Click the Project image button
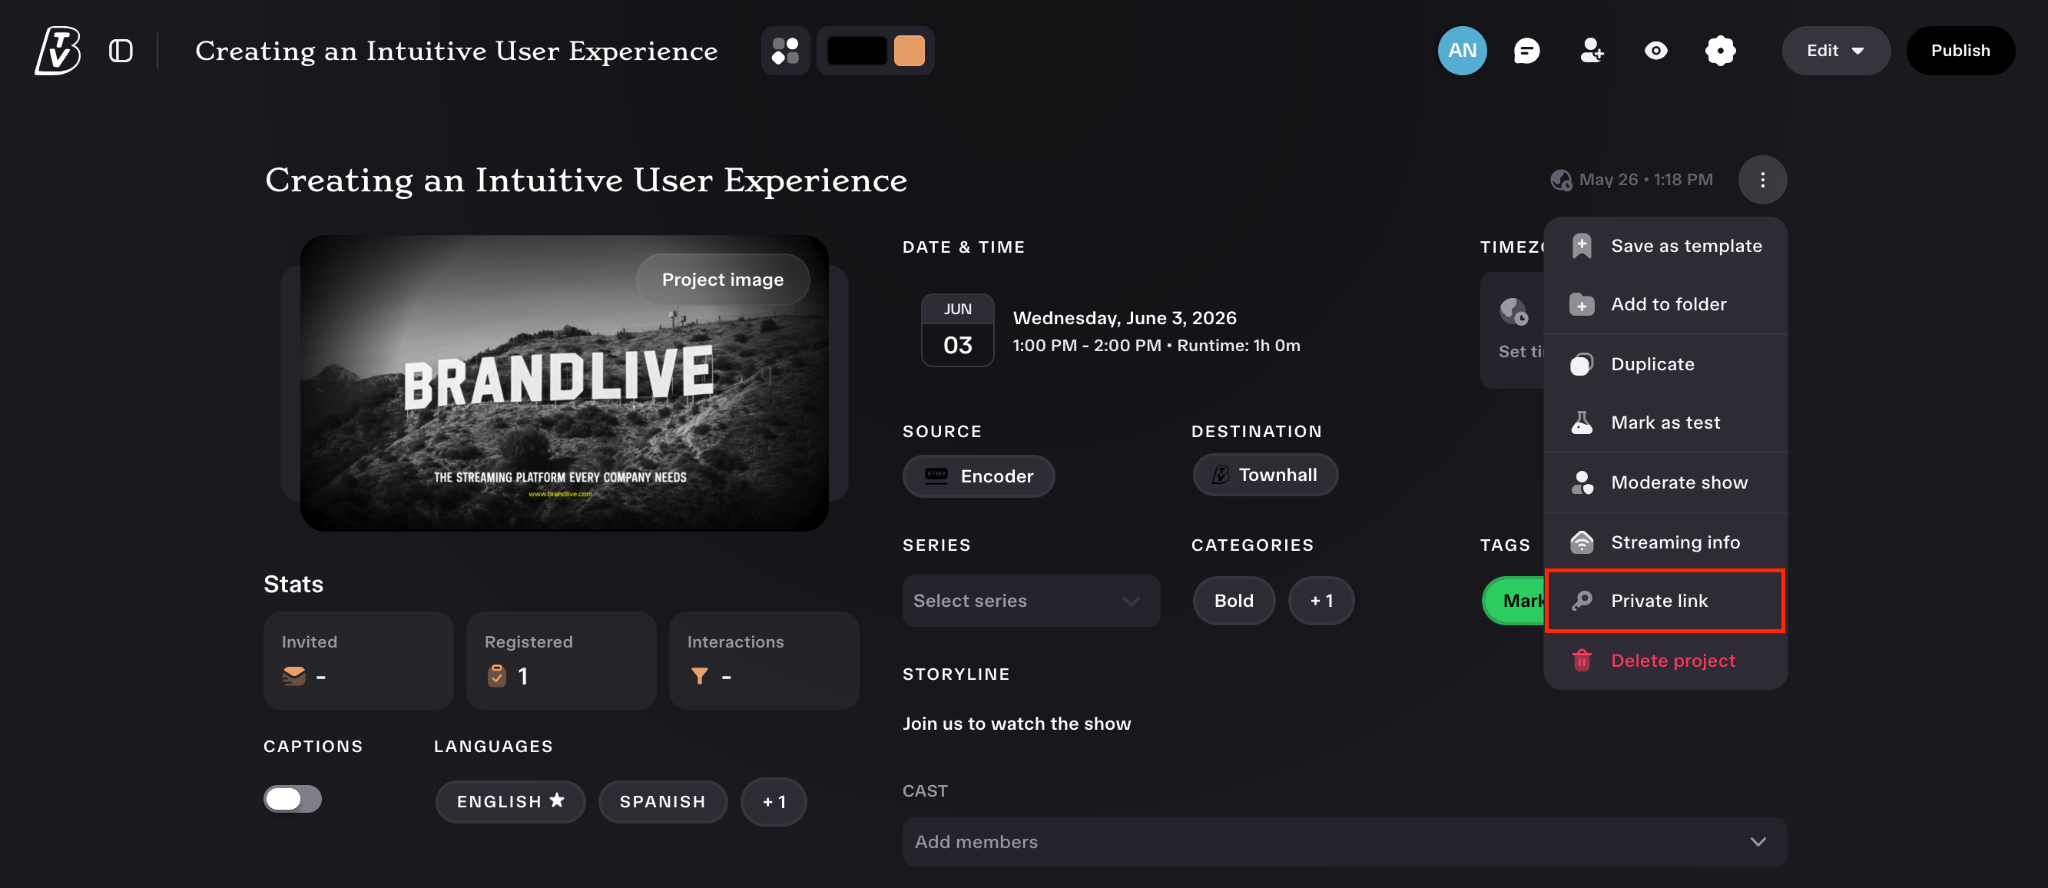 click(x=723, y=280)
